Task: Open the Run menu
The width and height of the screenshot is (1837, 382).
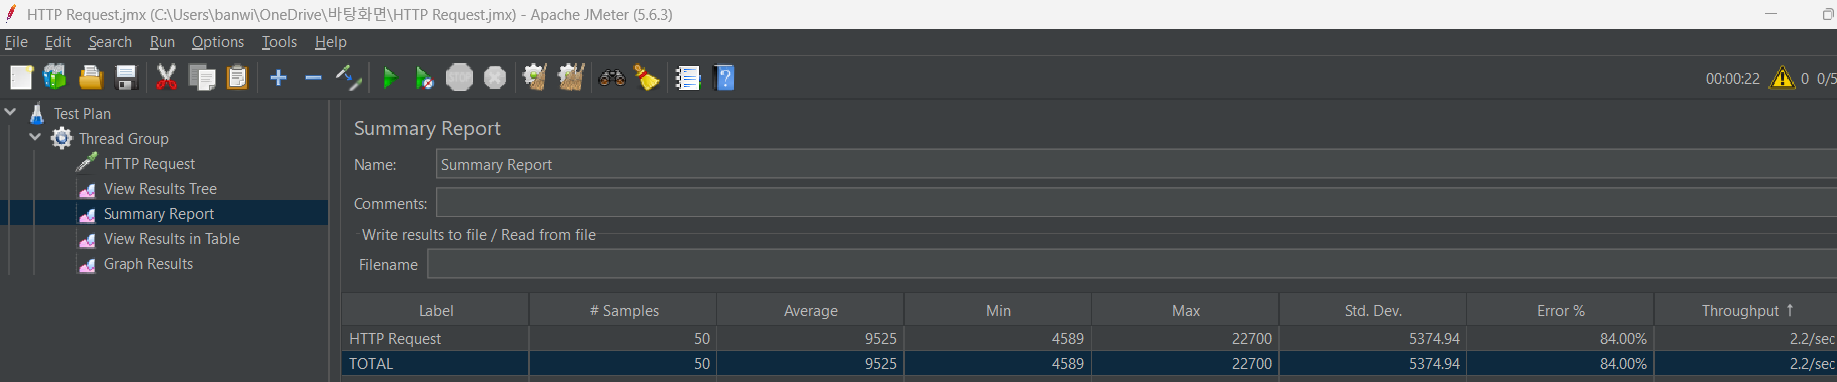Action: click(162, 42)
